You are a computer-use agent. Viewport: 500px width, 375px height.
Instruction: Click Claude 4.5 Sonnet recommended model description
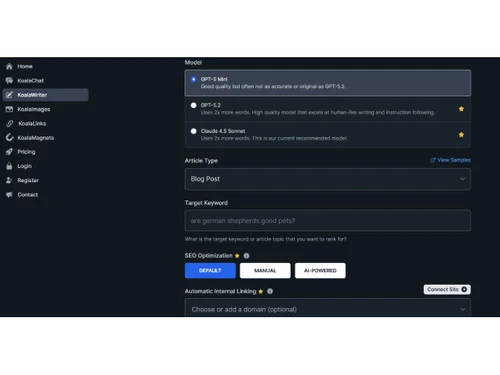click(x=274, y=138)
